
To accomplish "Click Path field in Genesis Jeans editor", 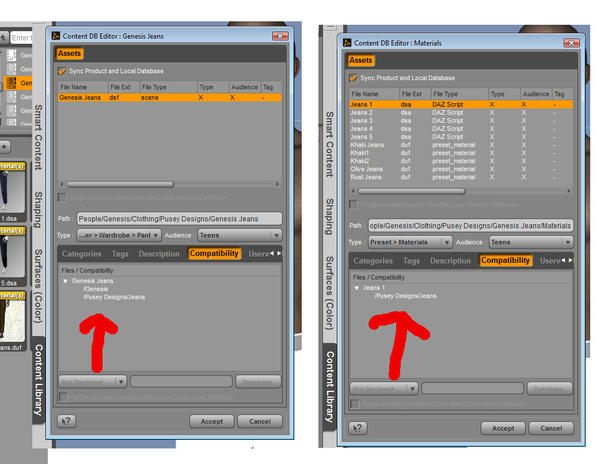I will pos(179,219).
